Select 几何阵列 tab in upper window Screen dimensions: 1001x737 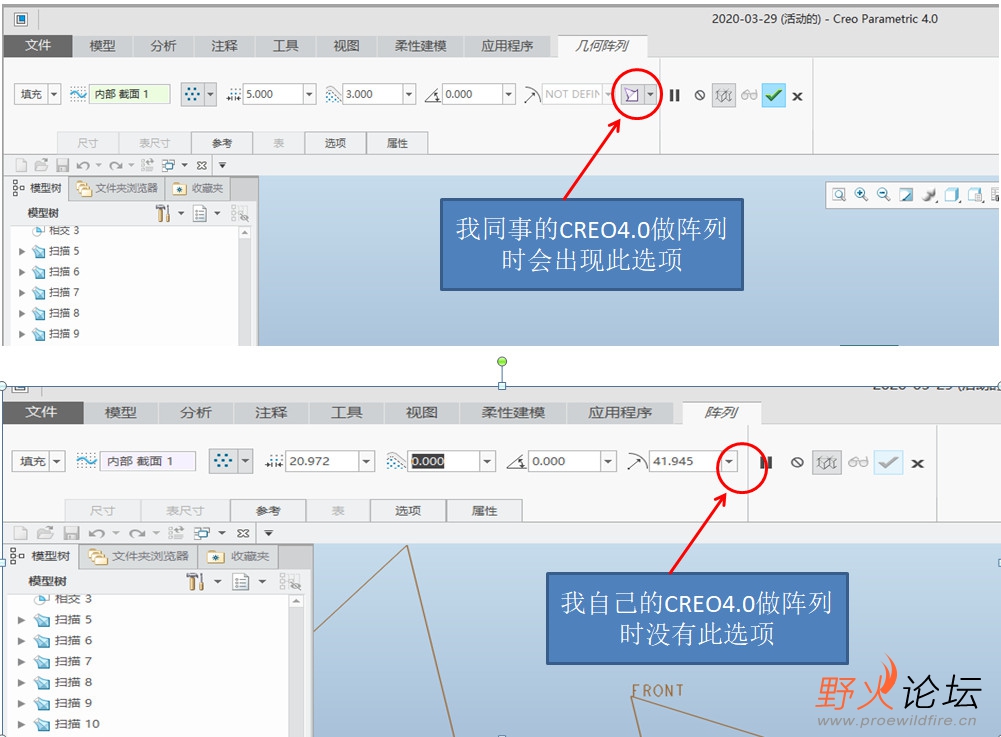[602, 46]
